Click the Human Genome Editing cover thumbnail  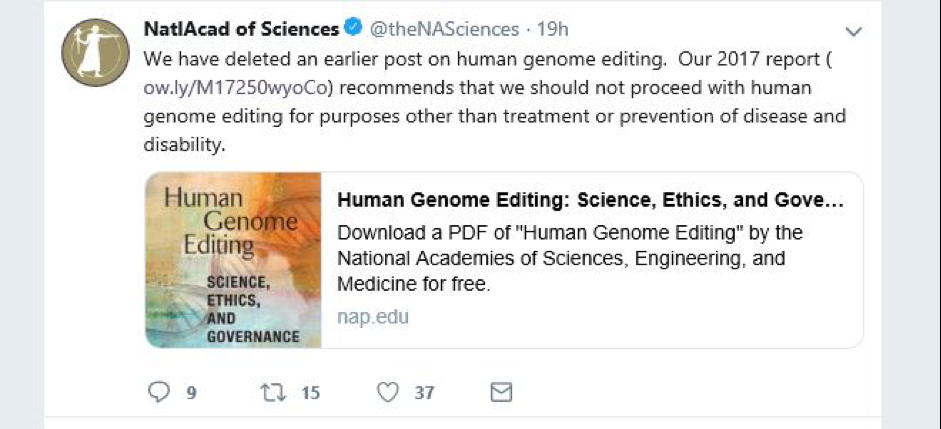pos(233,260)
